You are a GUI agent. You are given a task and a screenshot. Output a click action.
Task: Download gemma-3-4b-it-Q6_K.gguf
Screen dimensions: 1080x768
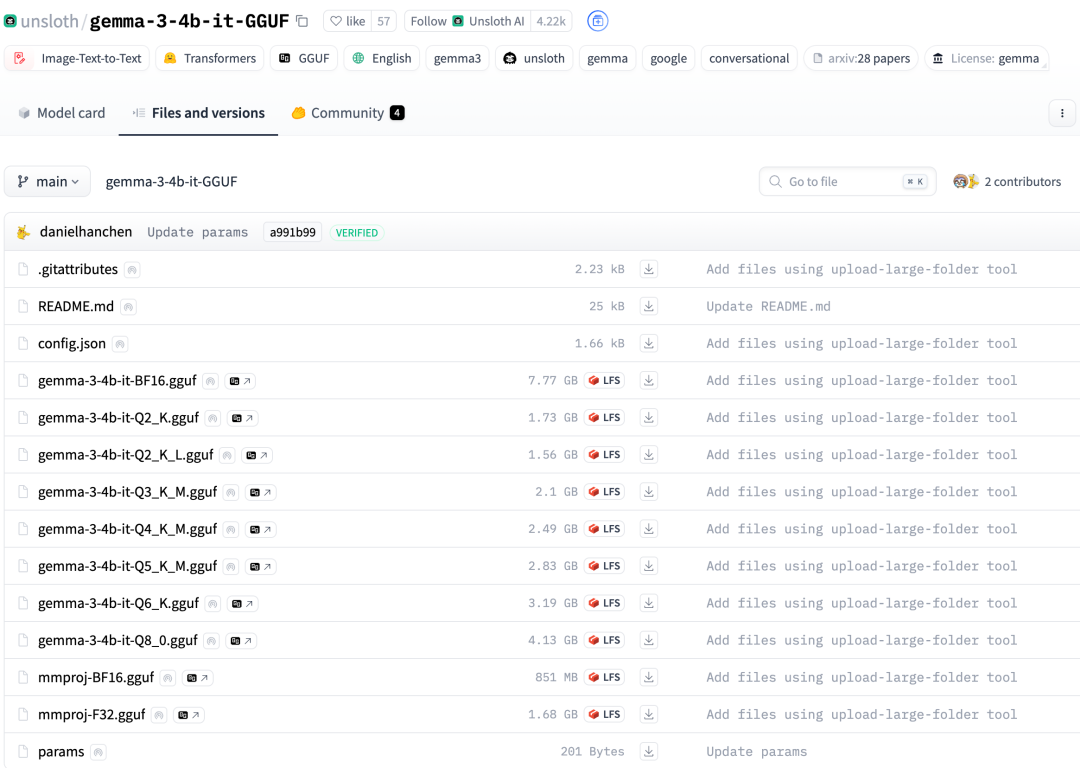point(648,604)
